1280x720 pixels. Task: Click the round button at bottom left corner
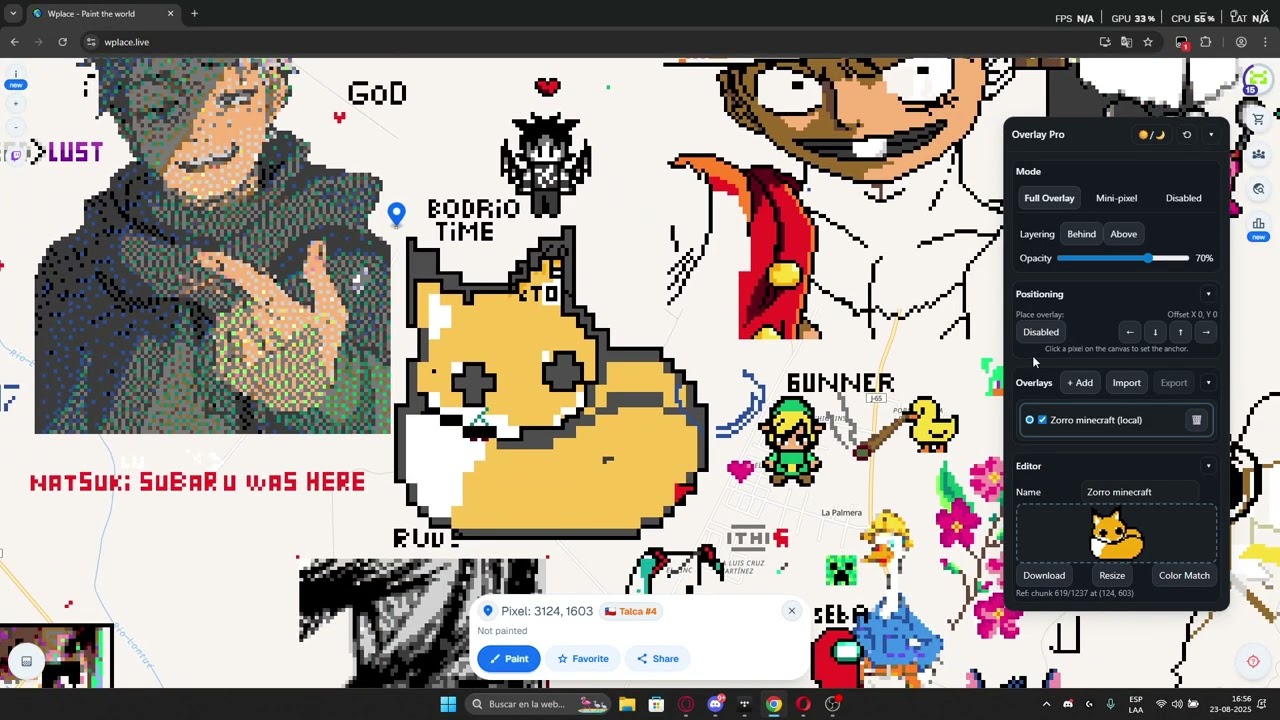coord(27,661)
